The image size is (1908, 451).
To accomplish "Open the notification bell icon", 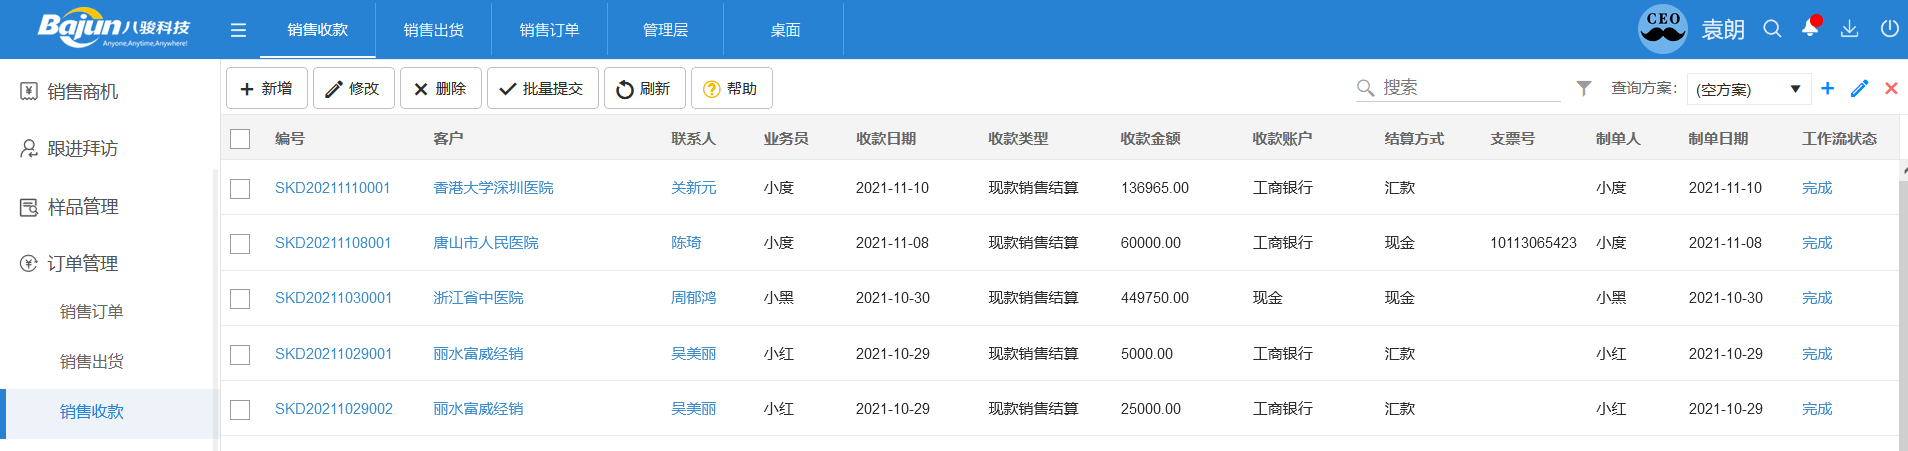I will [x=1810, y=28].
